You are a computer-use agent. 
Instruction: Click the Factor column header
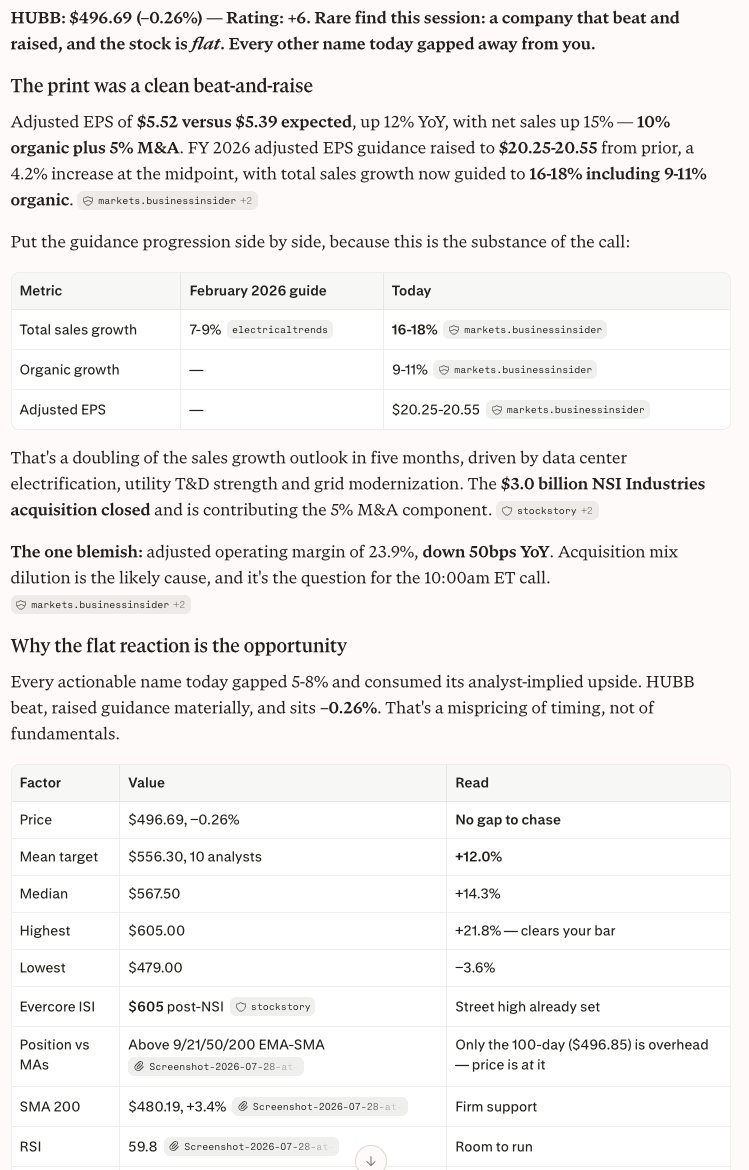click(40, 783)
